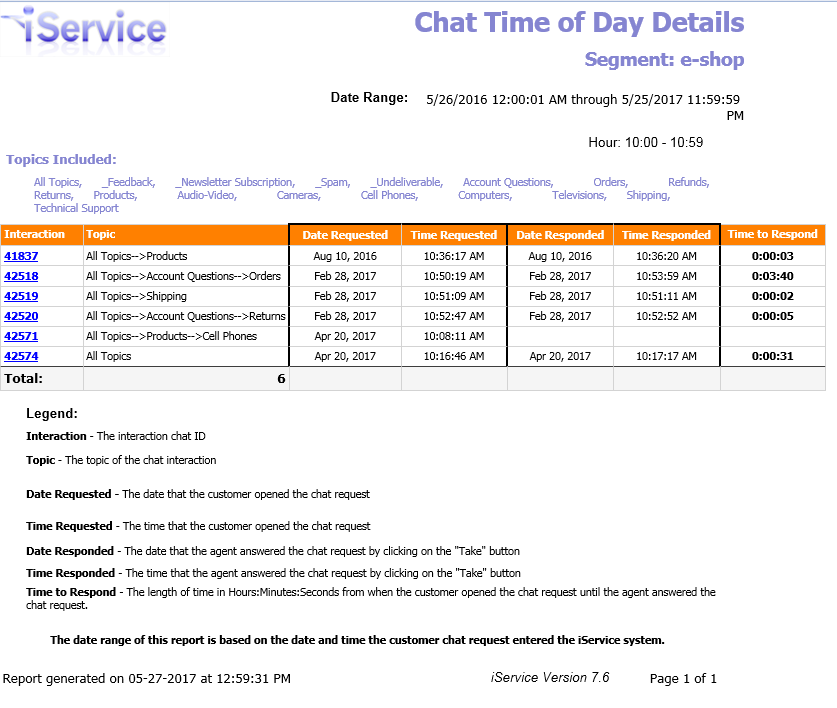The height and width of the screenshot is (708, 837).
Task: Click the 'iService Version 7.6' footer text
Action: point(550,678)
